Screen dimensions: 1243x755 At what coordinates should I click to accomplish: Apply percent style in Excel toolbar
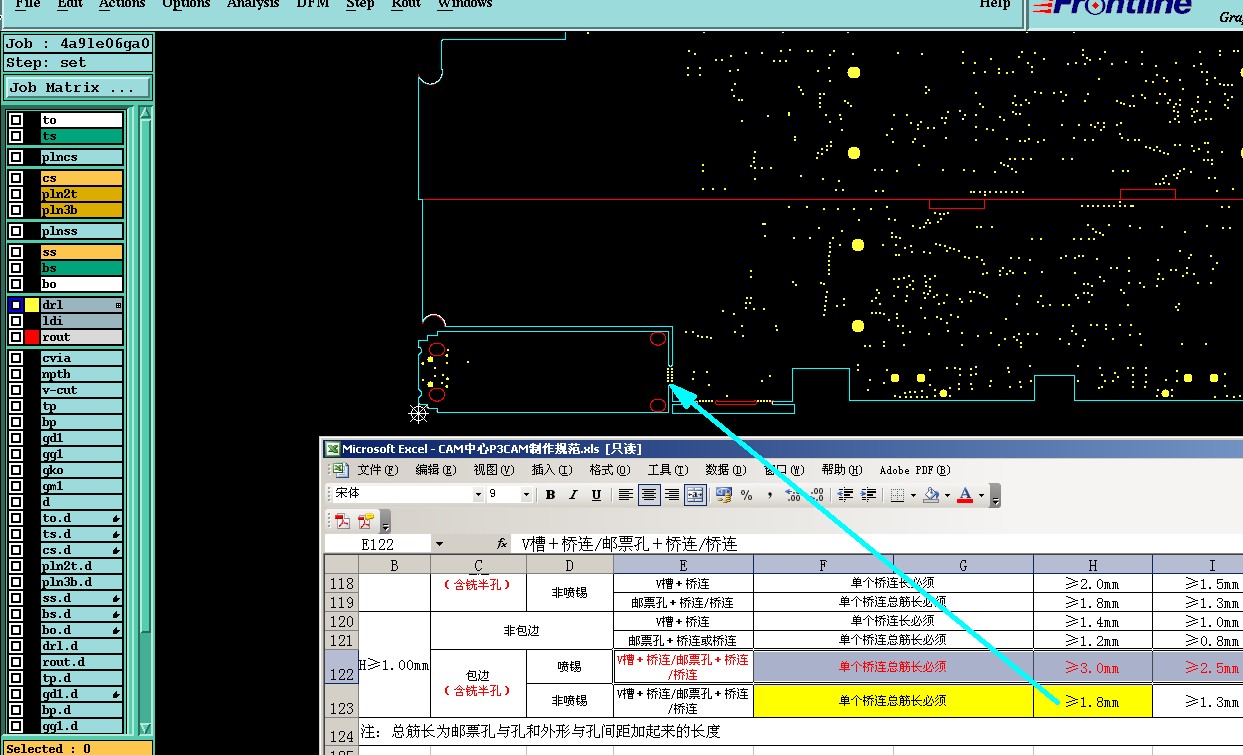tap(747, 494)
